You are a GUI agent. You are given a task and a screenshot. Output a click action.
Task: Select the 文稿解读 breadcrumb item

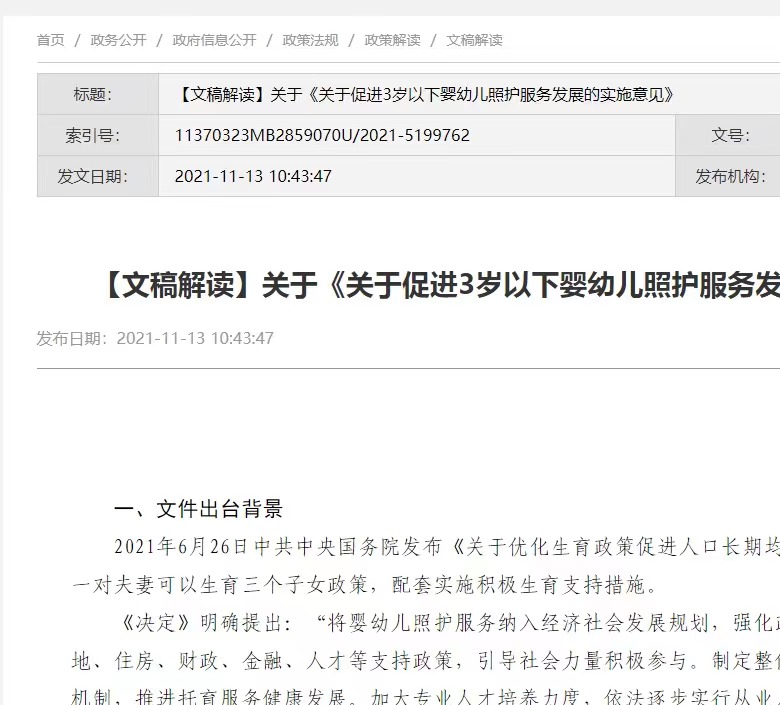point(474,40)
